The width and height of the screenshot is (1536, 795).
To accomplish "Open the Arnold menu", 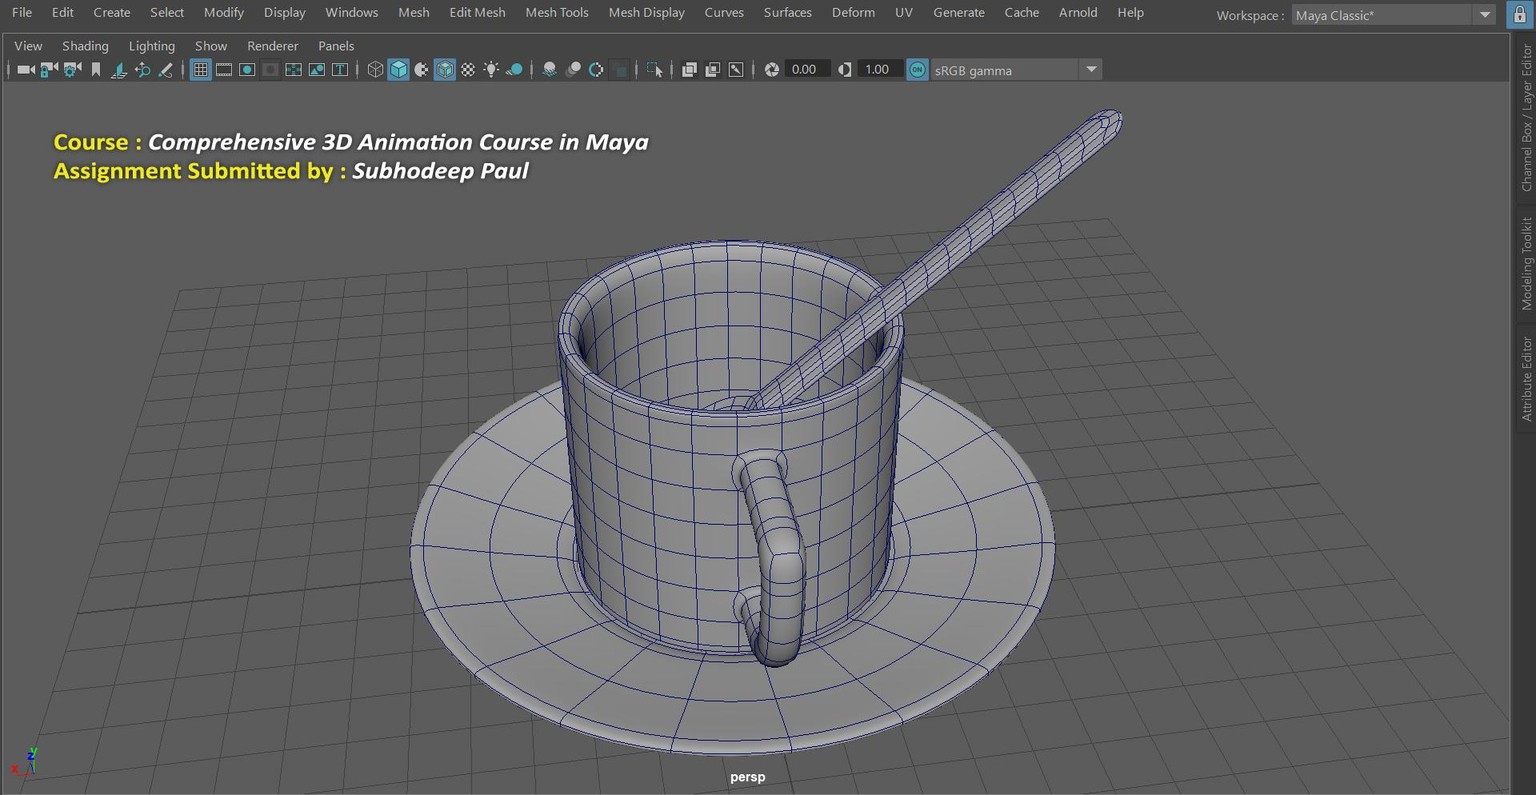I will pos(1078,13).
